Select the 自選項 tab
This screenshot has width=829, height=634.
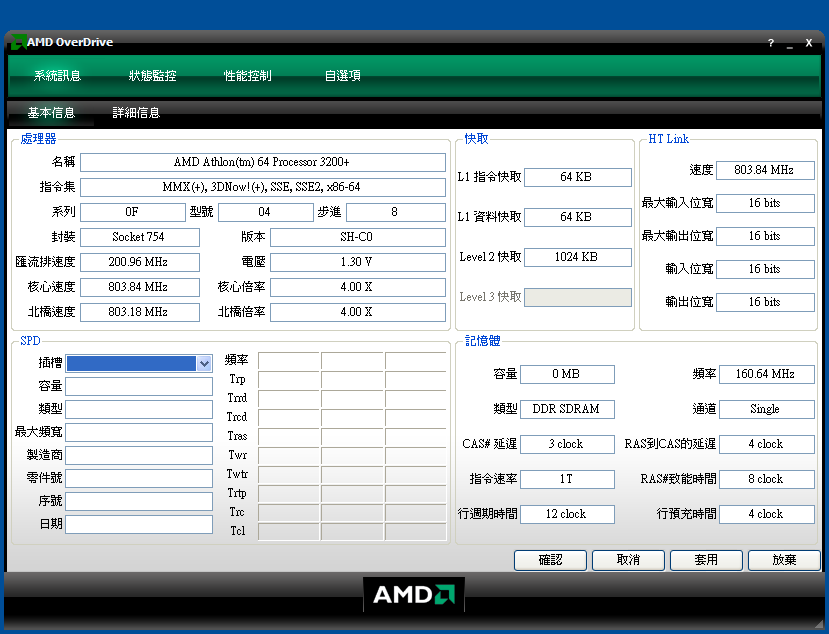pyautogui.click(x=343, y=76)
